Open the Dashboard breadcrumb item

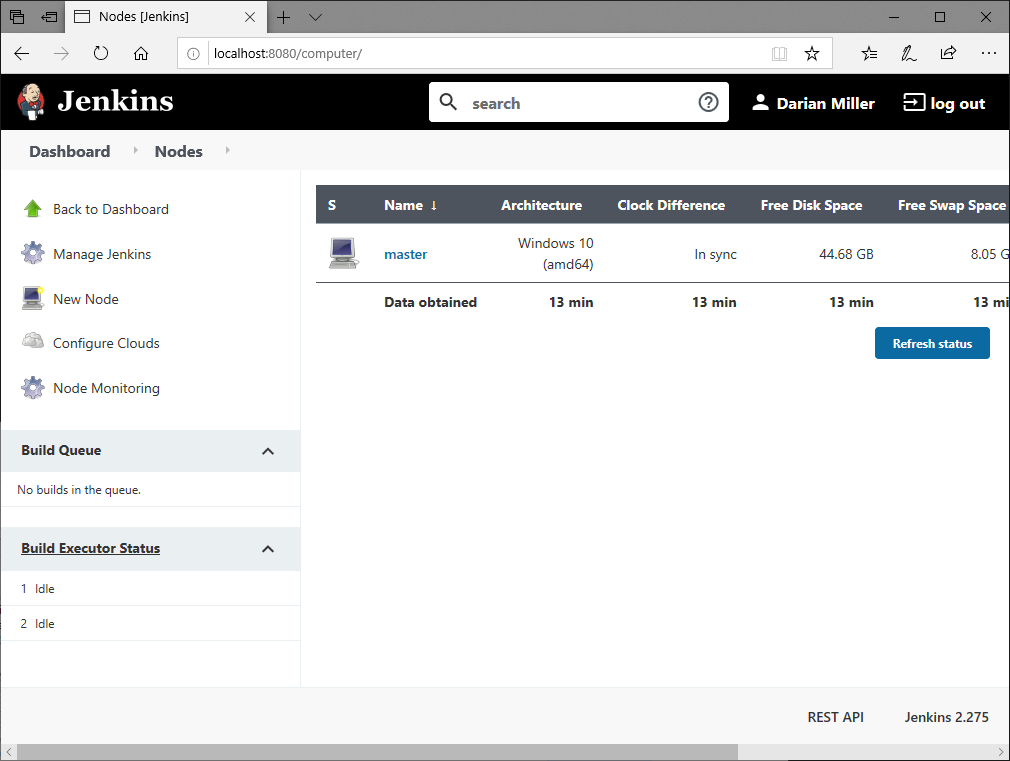[69, 151]
